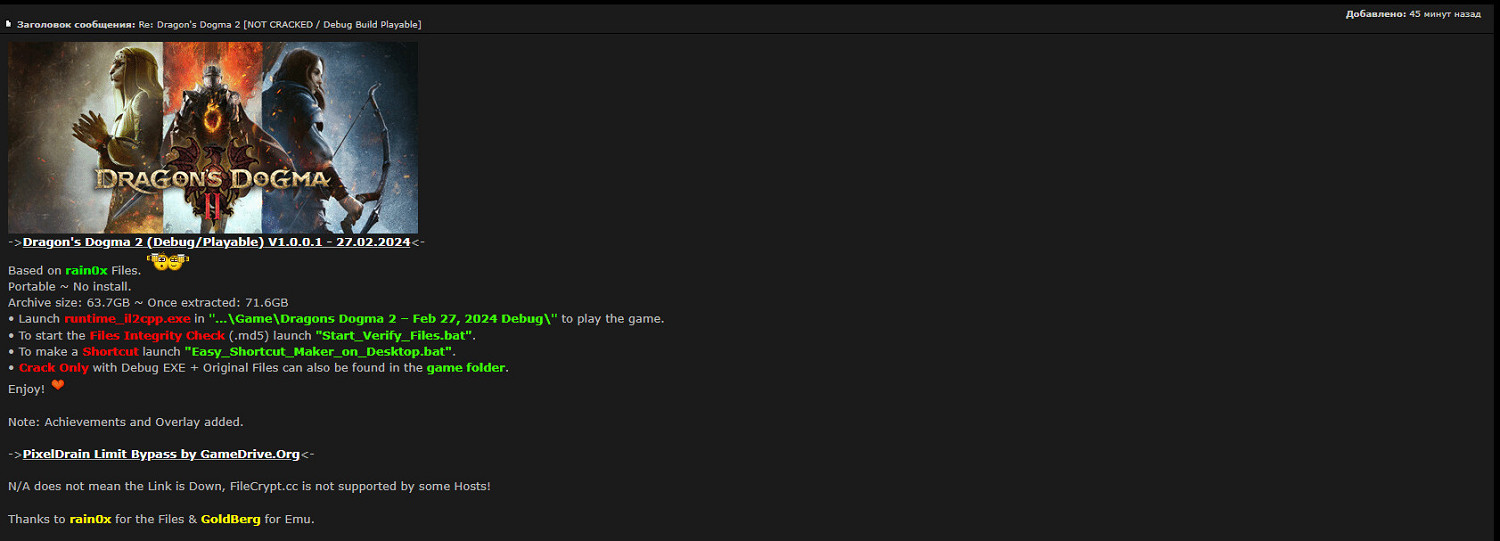This screenshot has height=541, width=1500.
Task: Click the red Crack Only text
Action: click(54, 368)
